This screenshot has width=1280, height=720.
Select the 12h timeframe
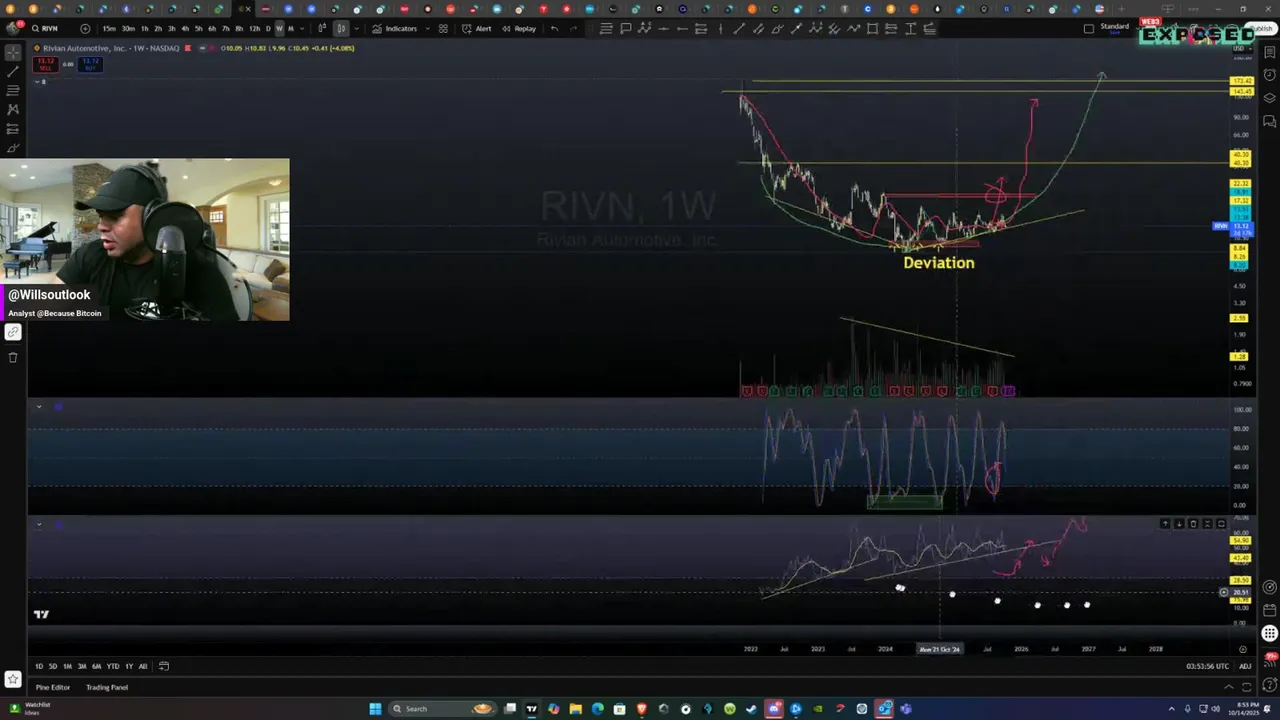coord(254,29)
